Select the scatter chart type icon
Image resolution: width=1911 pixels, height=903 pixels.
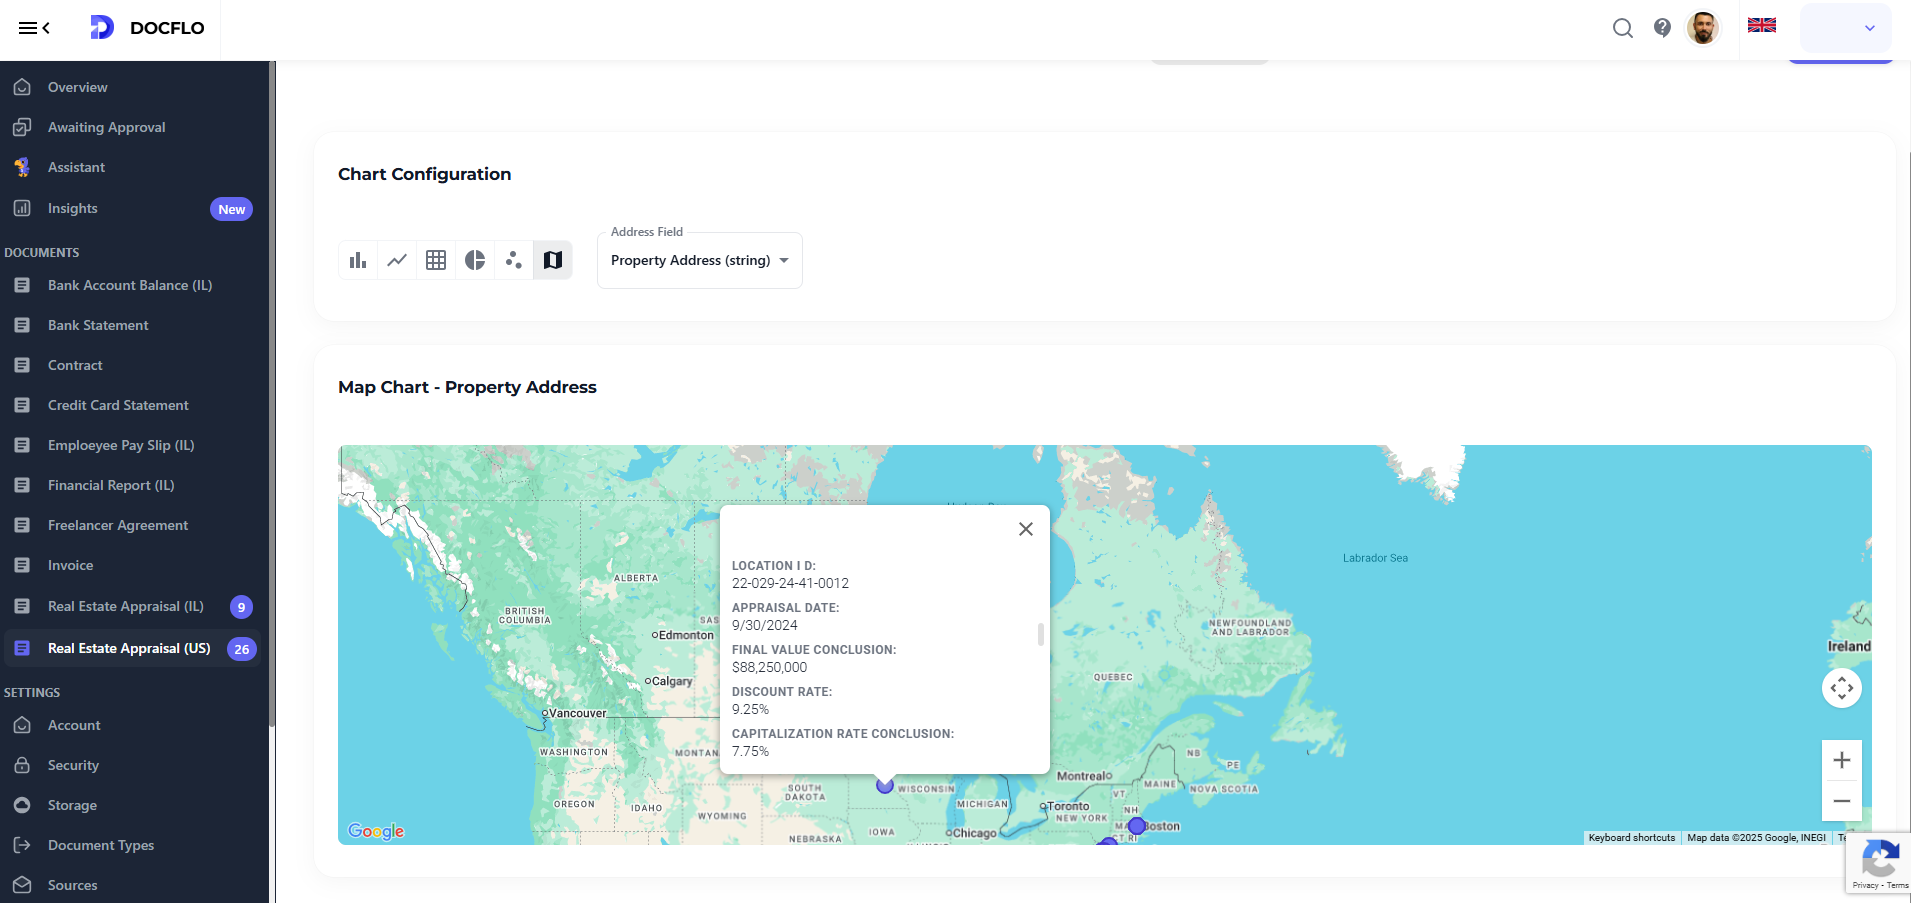click(x=514, y=259)
